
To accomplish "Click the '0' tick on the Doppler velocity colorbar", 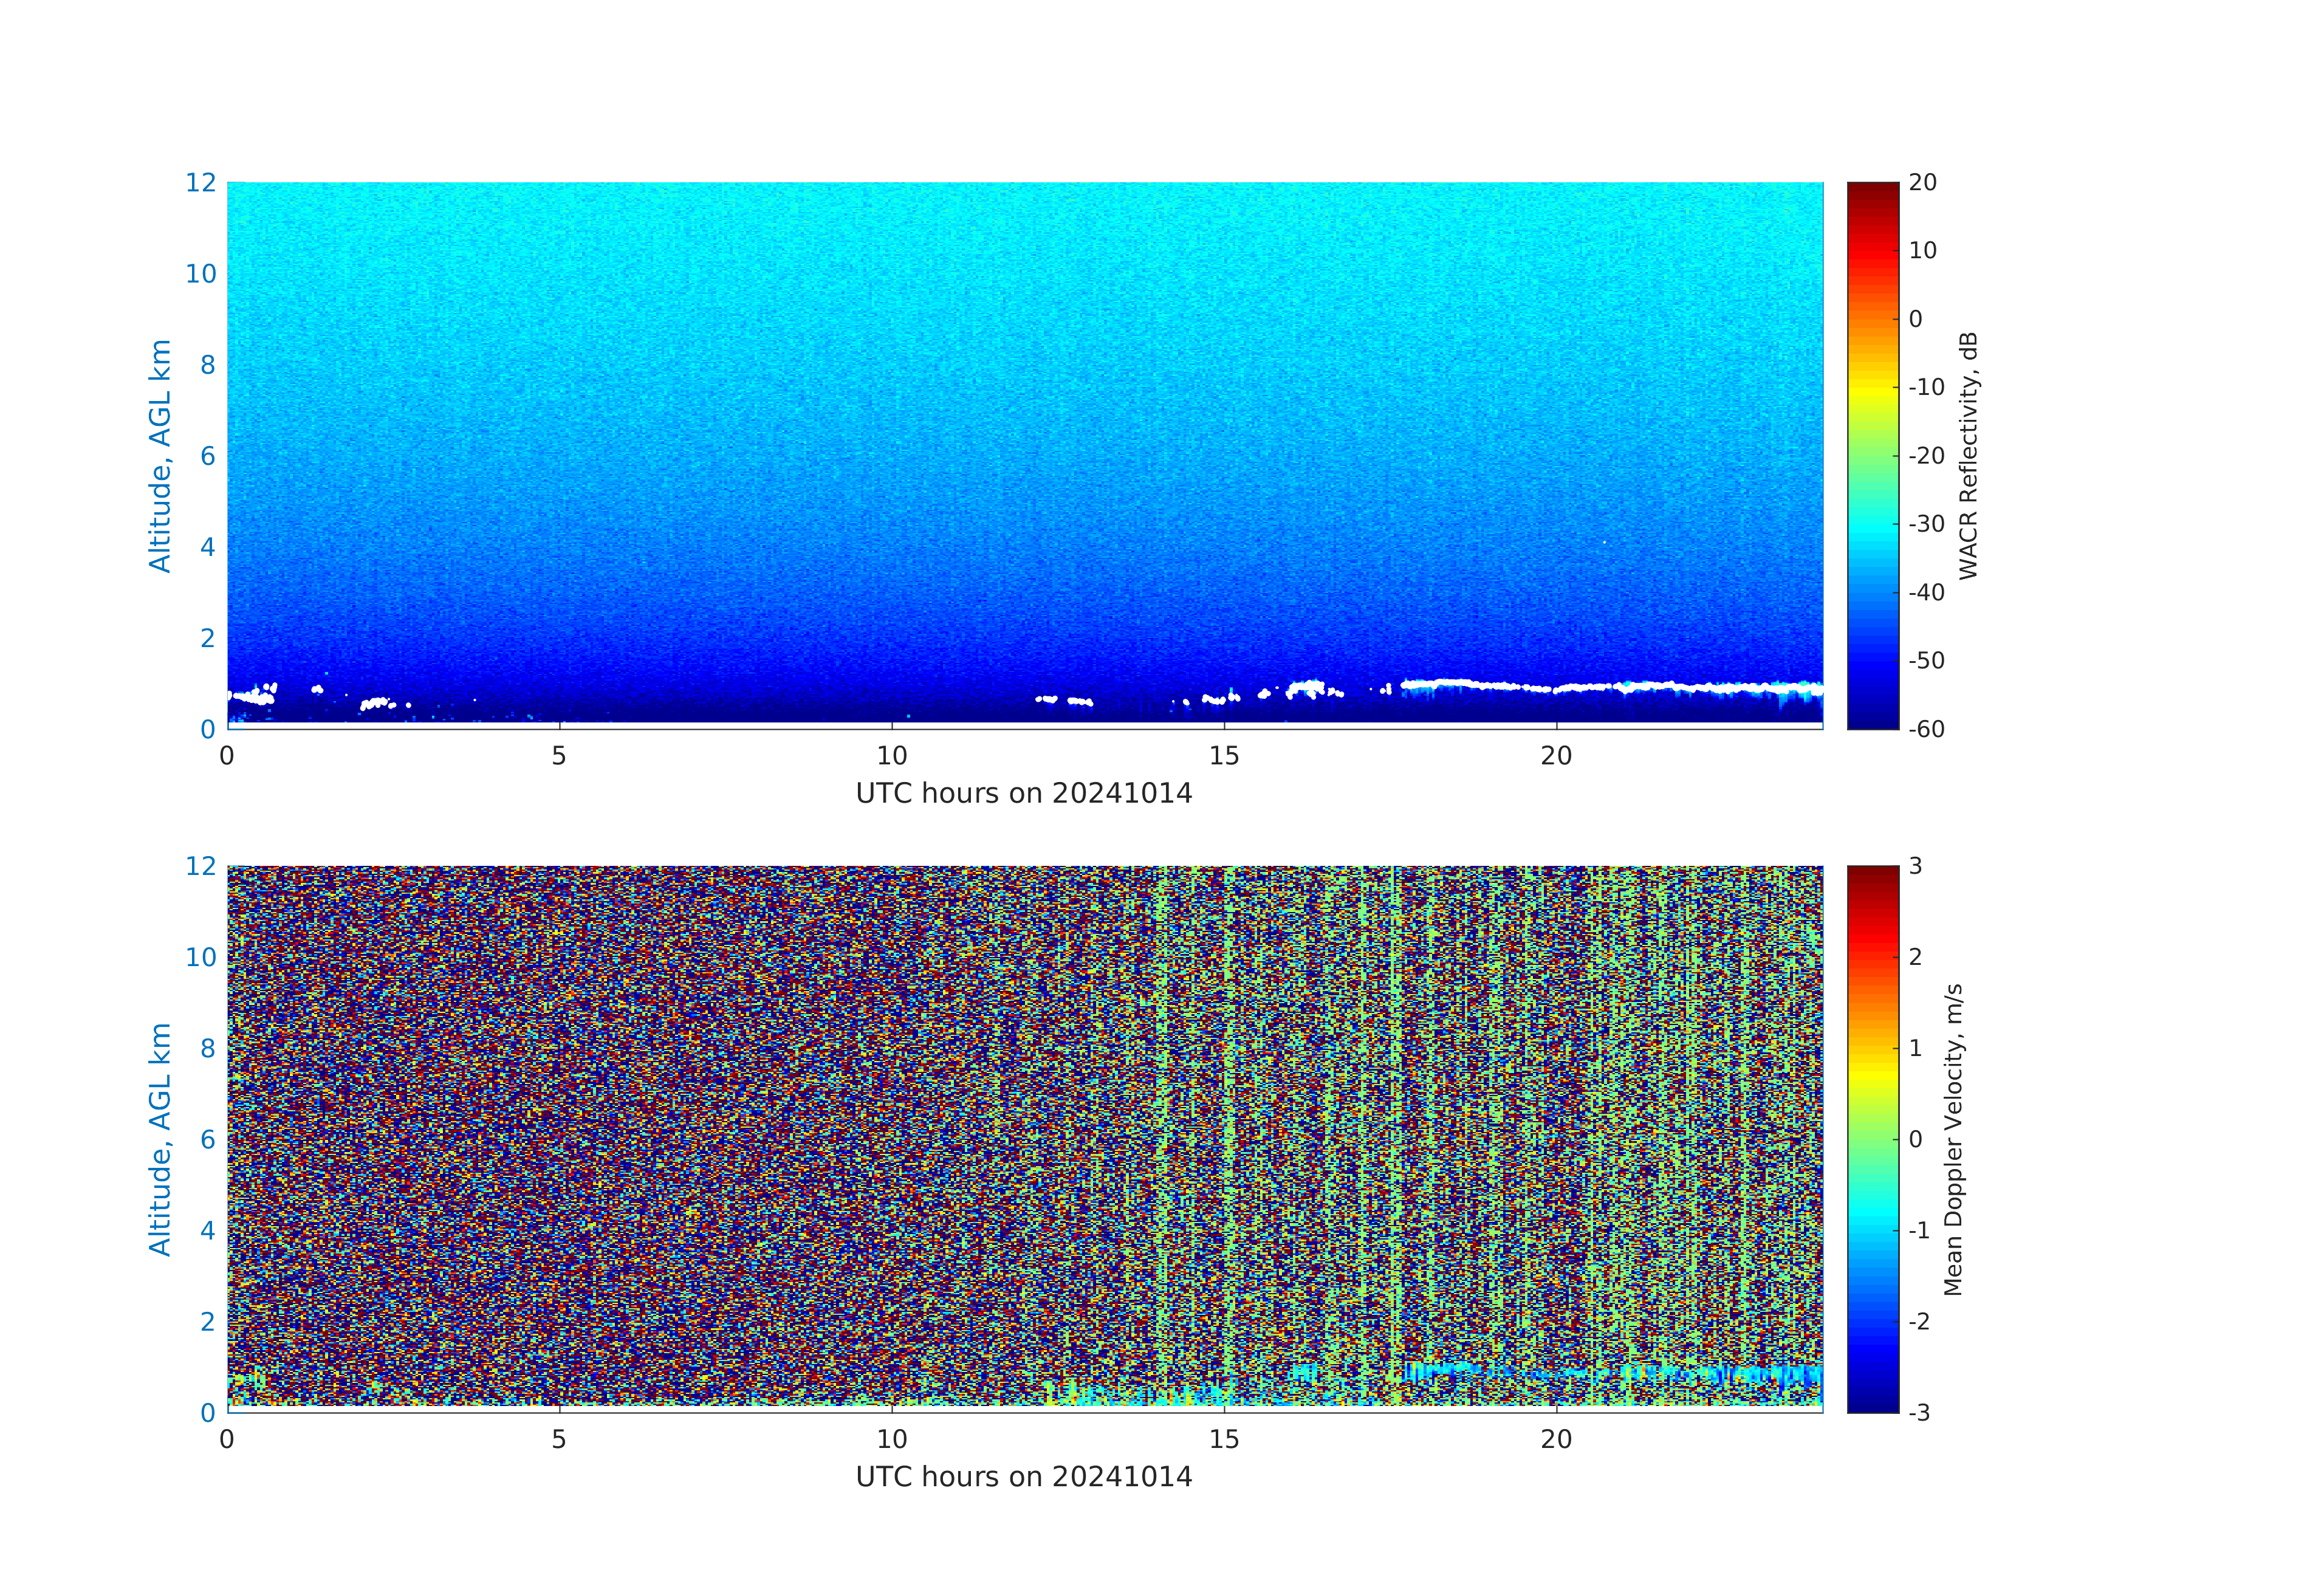I will [1915, 1139].
